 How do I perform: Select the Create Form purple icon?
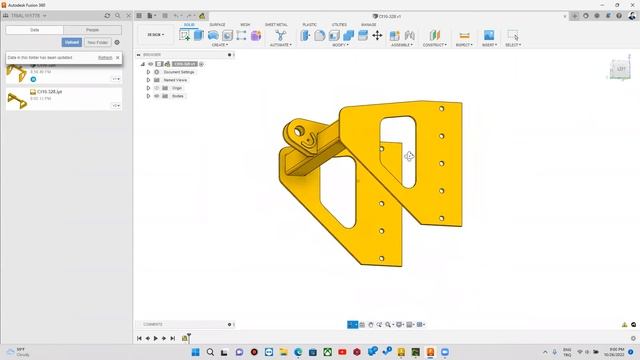point(256,36)
